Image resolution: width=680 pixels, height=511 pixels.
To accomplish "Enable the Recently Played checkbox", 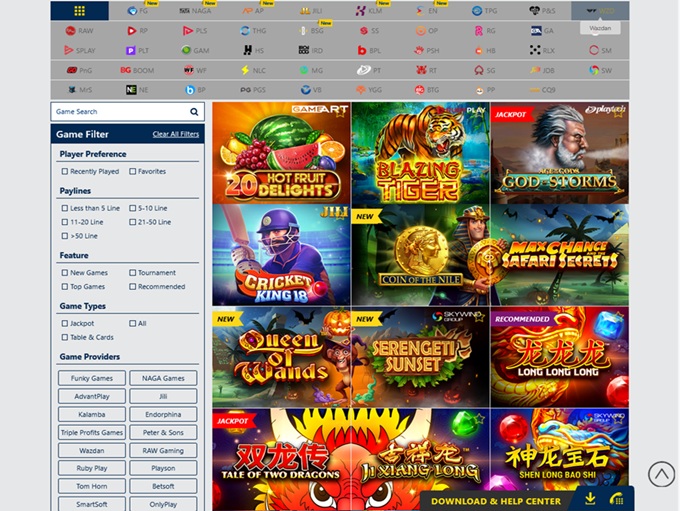I will point(65,172).
